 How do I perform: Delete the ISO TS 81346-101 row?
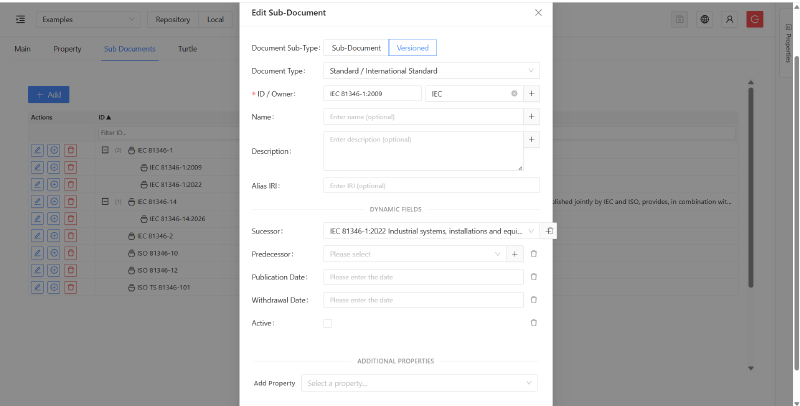70,287
